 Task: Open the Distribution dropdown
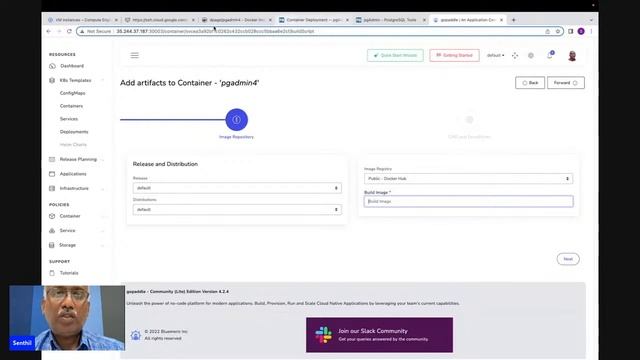pyautogui.click(x=237, y=209)
